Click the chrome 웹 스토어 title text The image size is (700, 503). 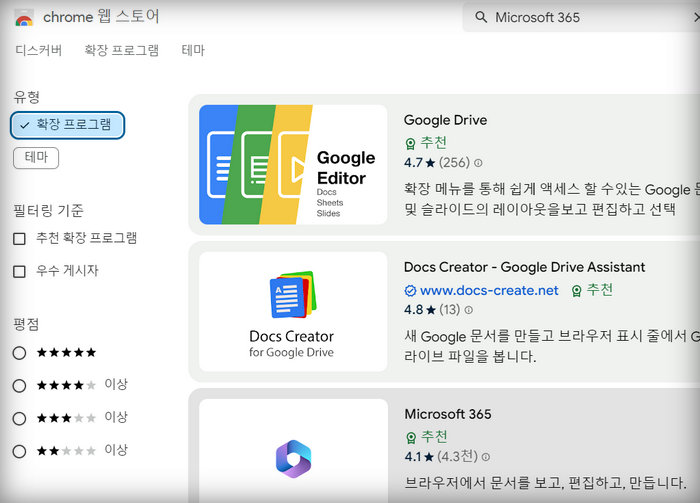pos(101,17)
